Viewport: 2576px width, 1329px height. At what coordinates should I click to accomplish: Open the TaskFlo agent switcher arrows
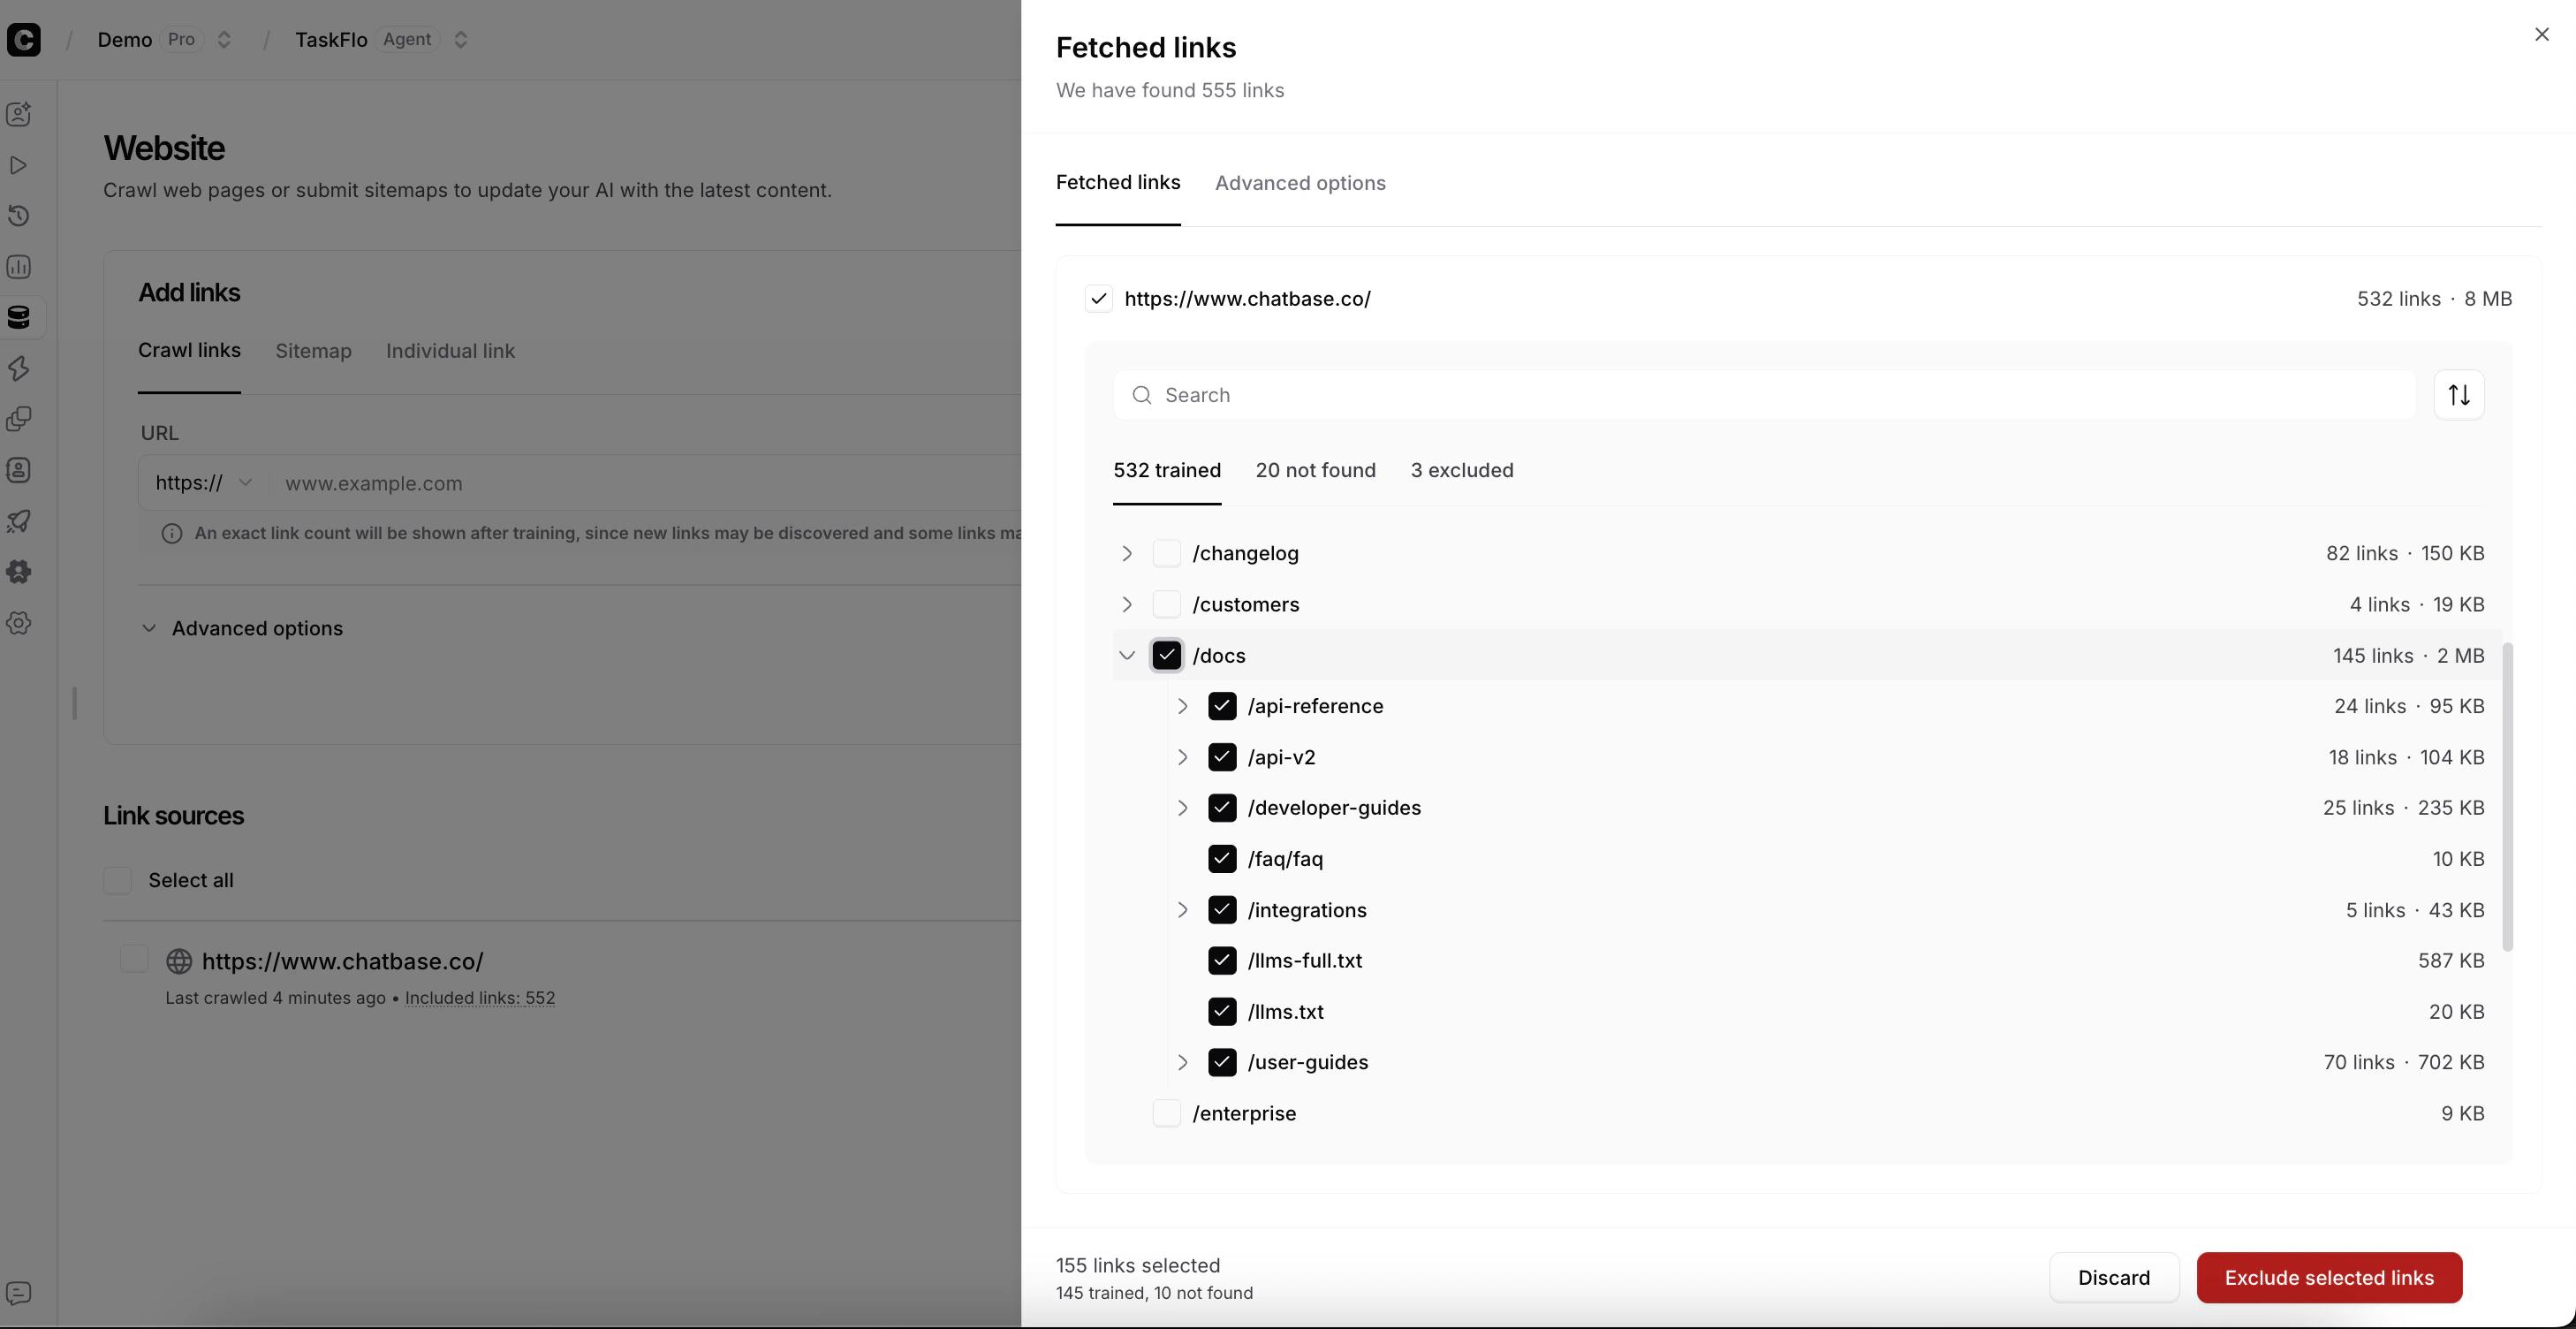[461, 39]
